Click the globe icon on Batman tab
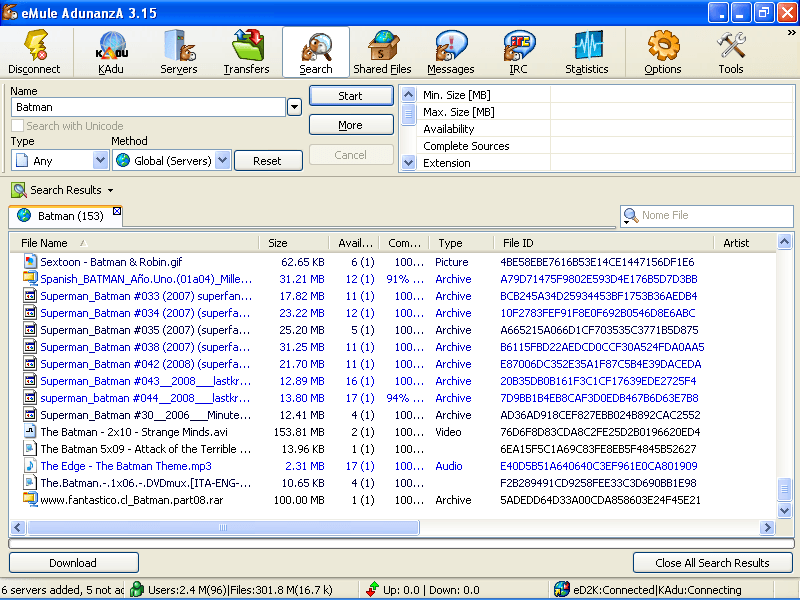800x600 pixels. coord(24,215)
